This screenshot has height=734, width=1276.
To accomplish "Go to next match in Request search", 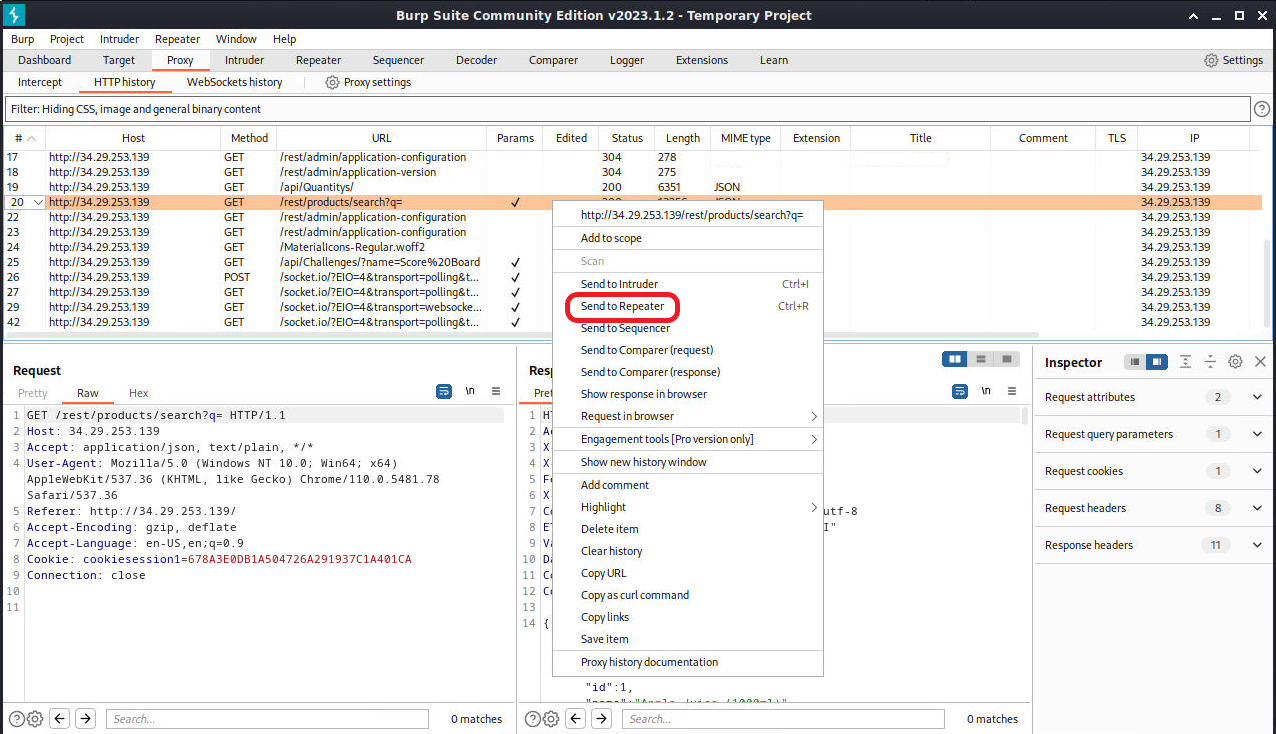I will click(86, 718).
